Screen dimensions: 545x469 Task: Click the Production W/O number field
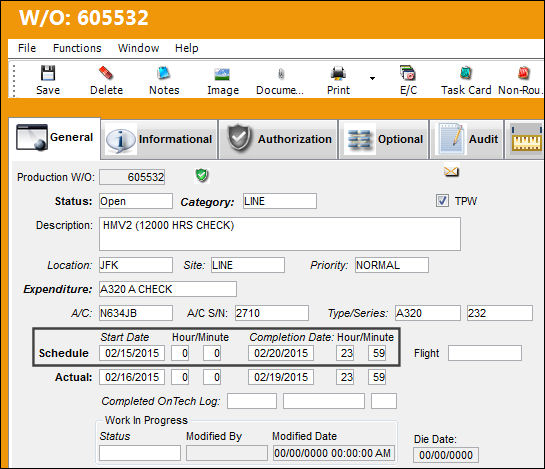click(x=132, y=177)
